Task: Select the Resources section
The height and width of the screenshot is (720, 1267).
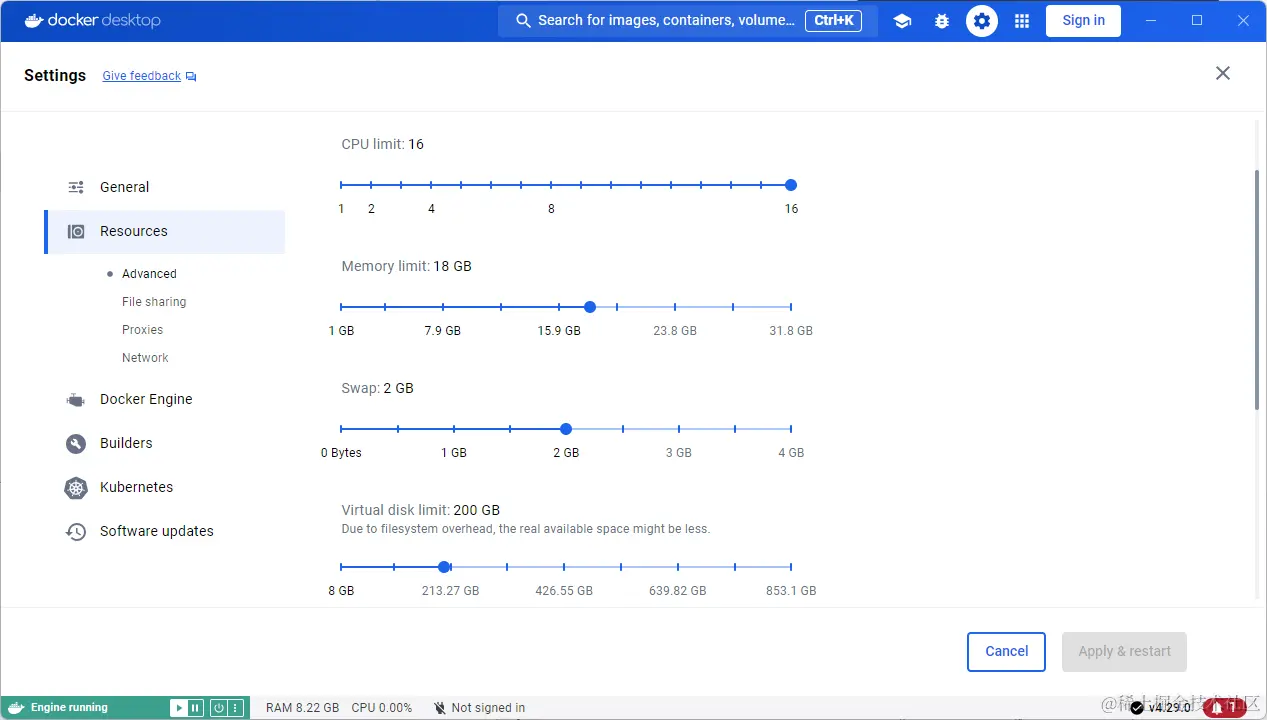Action: [x=165, y=231]
